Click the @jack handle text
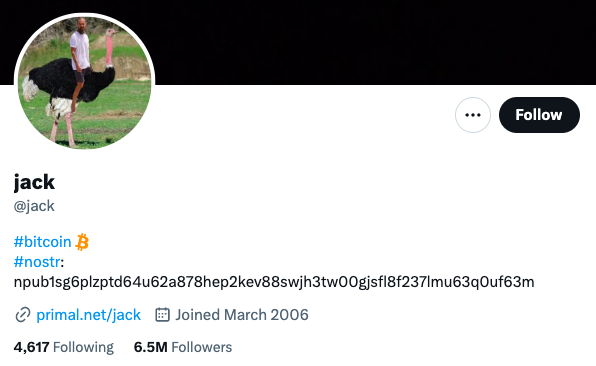The height and width of the screenshot is (366, 596). pyautogui.click(x=34, y=206)
